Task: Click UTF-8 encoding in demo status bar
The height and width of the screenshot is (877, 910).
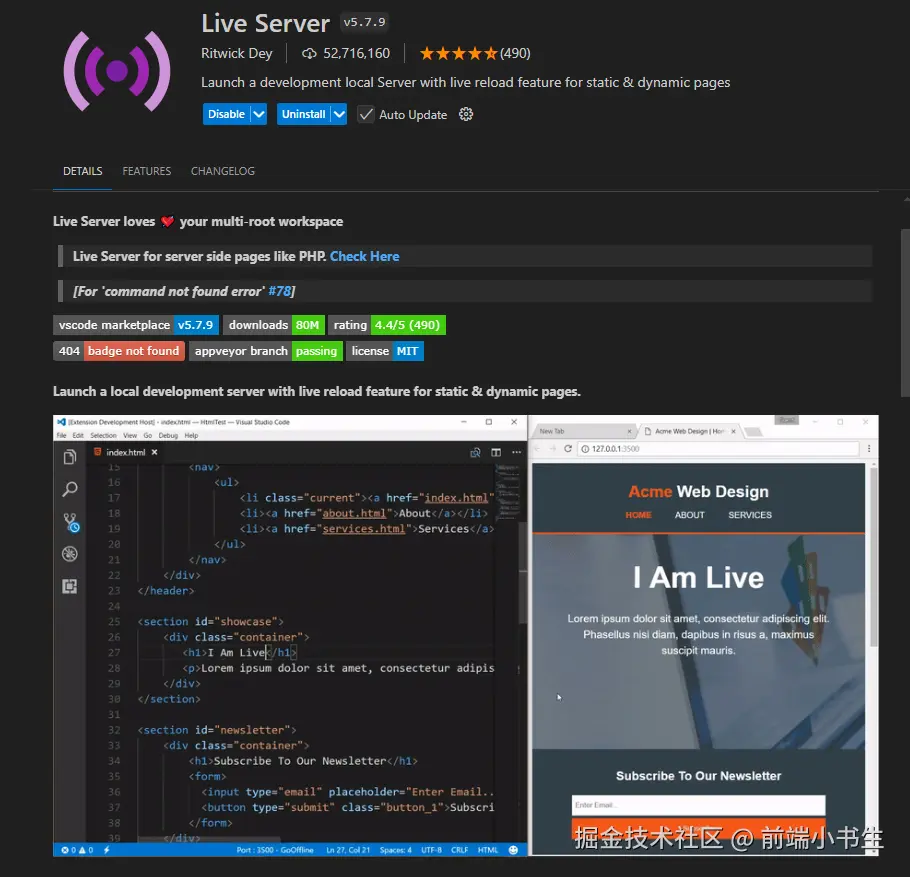Action: tap(431, 850)
